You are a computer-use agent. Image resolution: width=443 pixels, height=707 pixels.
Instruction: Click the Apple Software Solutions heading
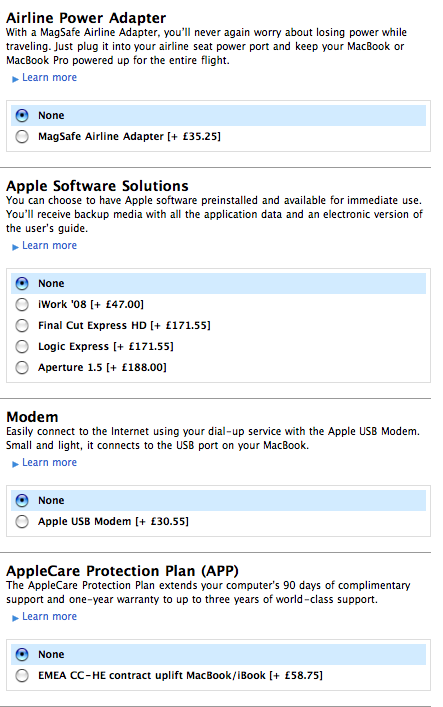tap(97, 186)
